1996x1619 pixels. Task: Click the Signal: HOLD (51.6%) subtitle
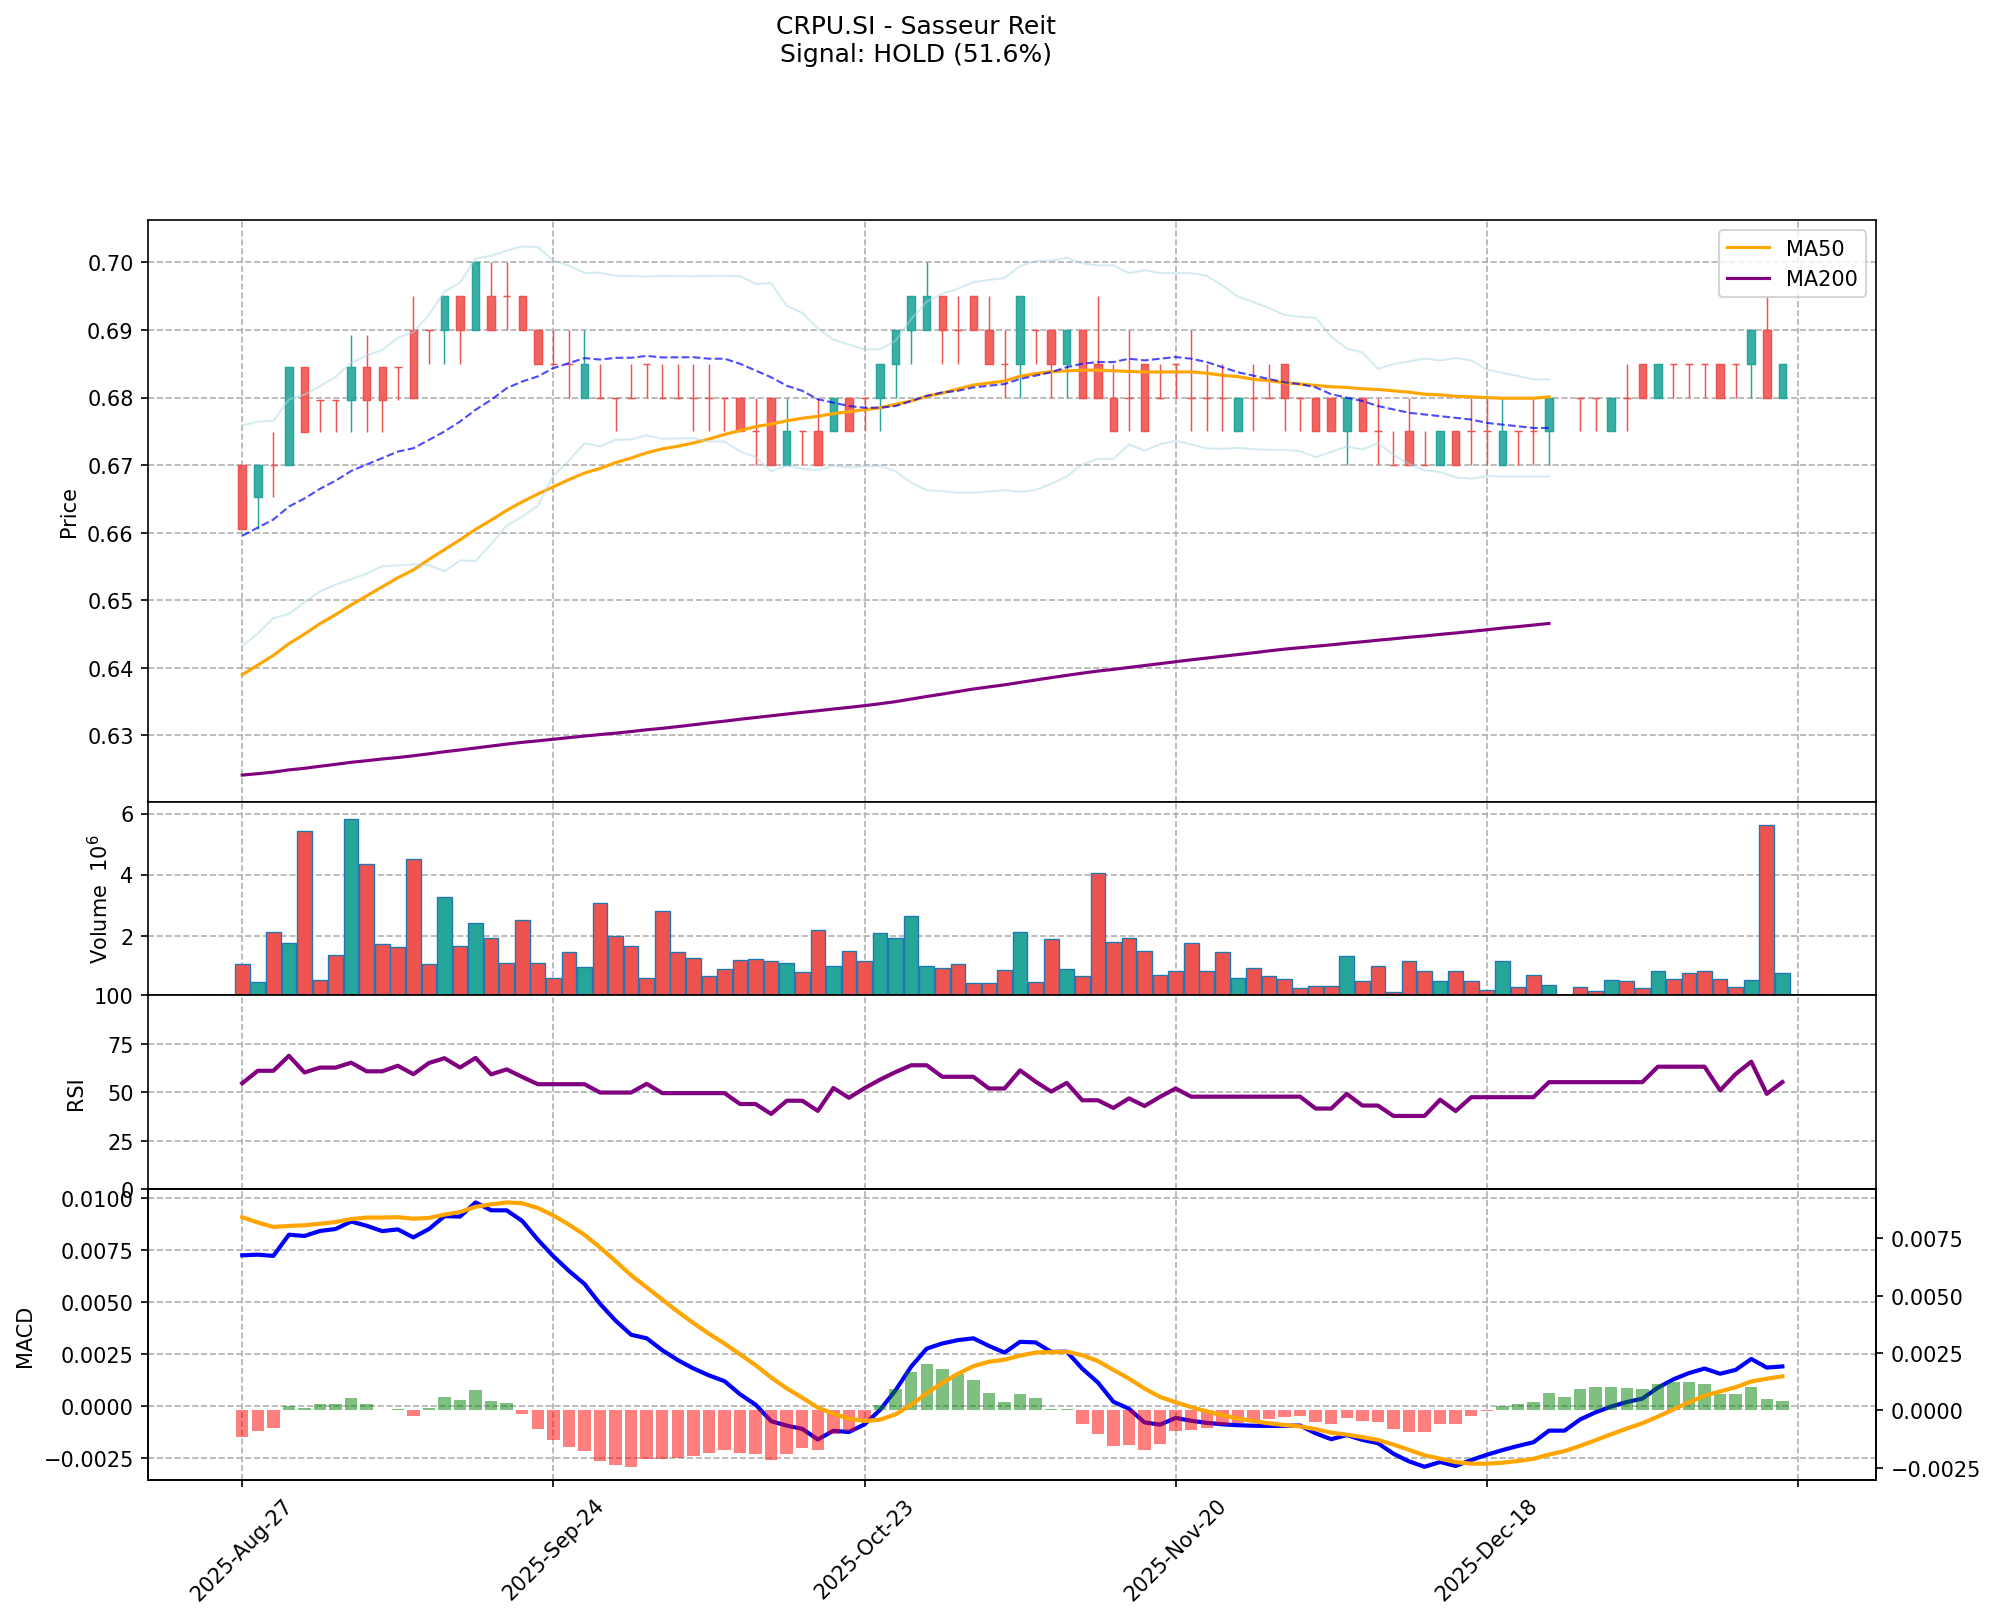(x=915, y=54)
